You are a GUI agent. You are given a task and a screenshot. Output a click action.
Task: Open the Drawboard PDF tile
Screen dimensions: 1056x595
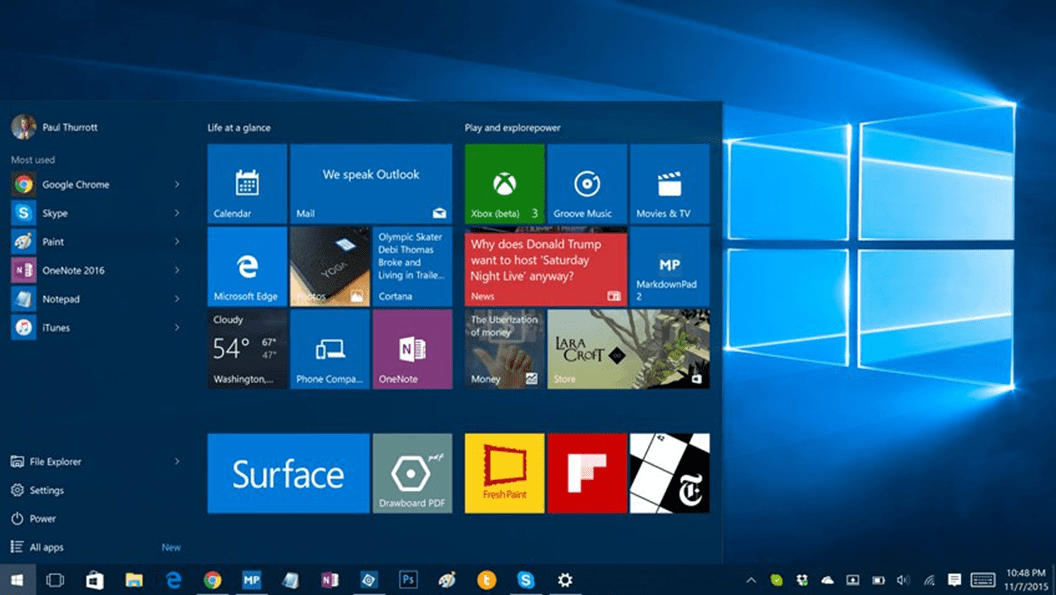point(412,473)
